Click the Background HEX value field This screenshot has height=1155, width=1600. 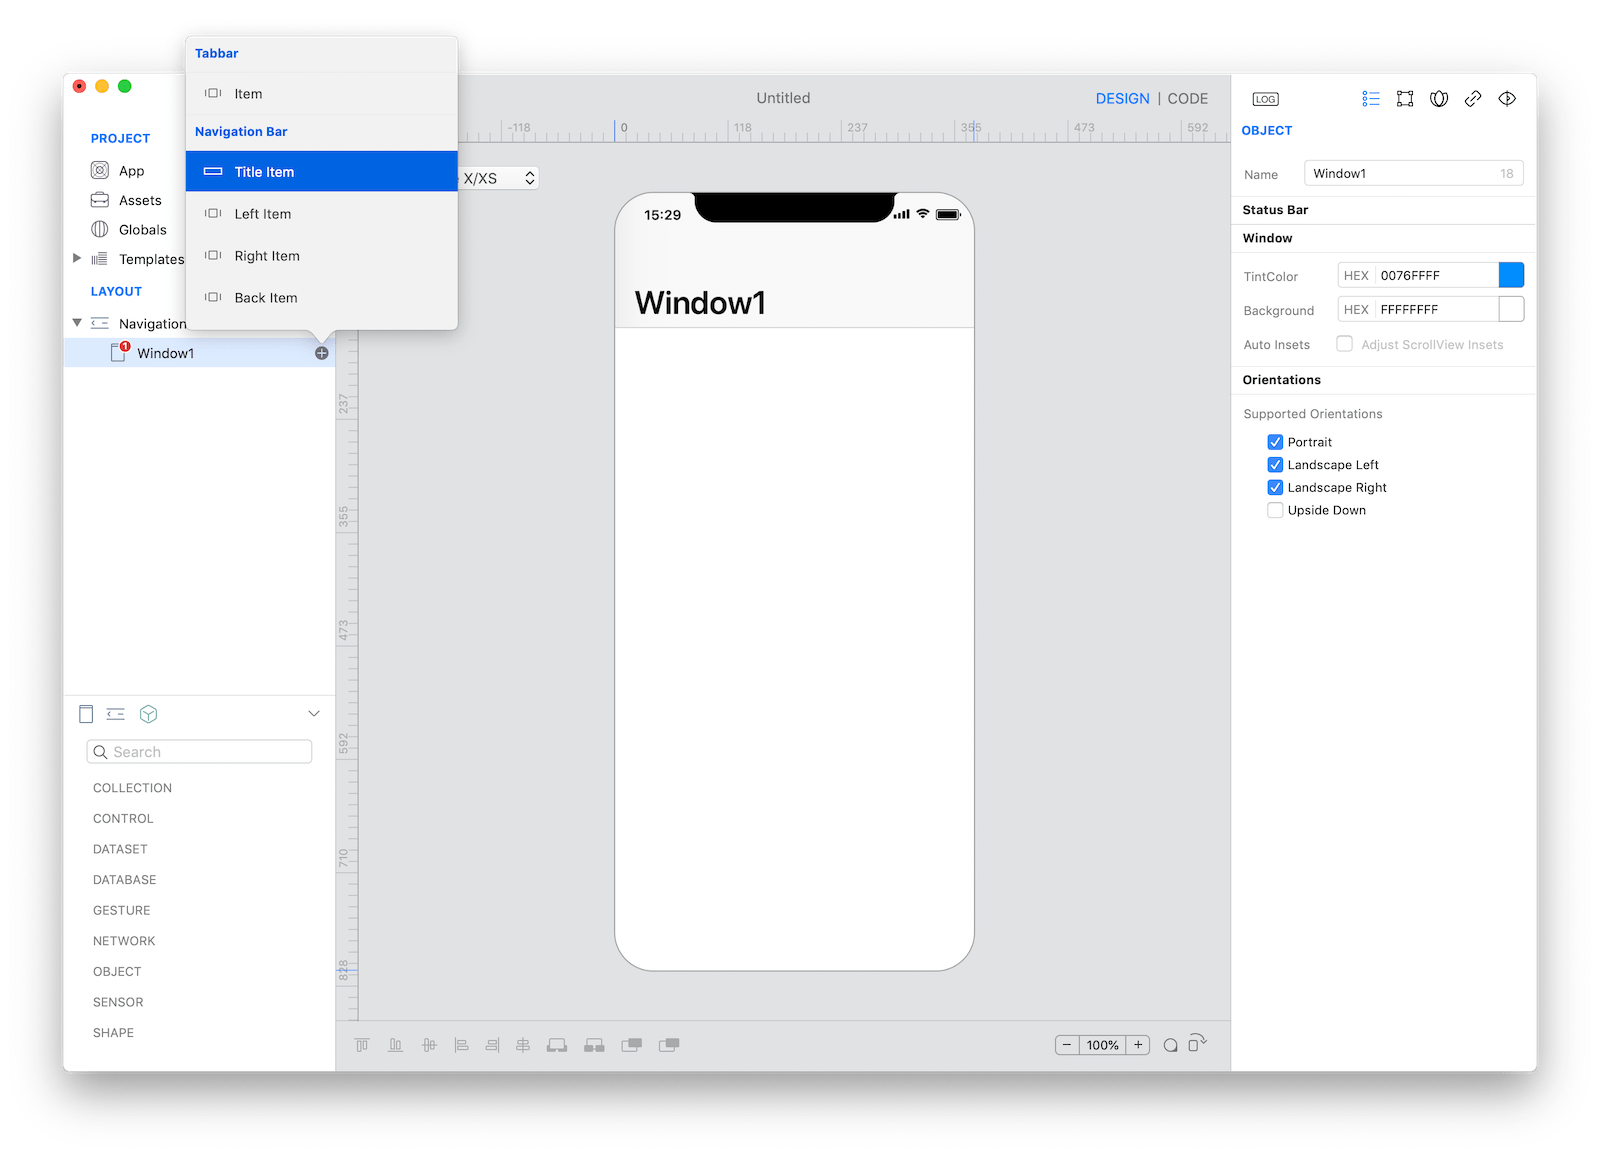(x=1437, y=309)
